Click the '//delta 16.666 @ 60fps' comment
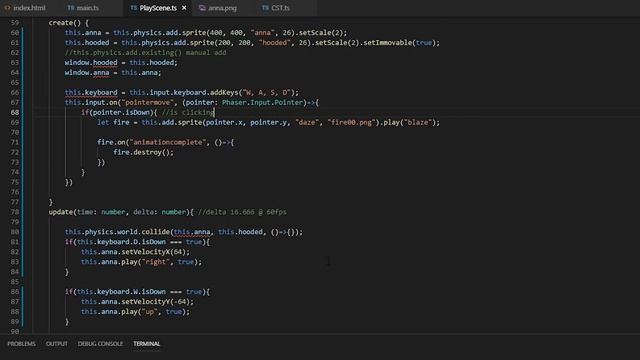 pos(242,212)
